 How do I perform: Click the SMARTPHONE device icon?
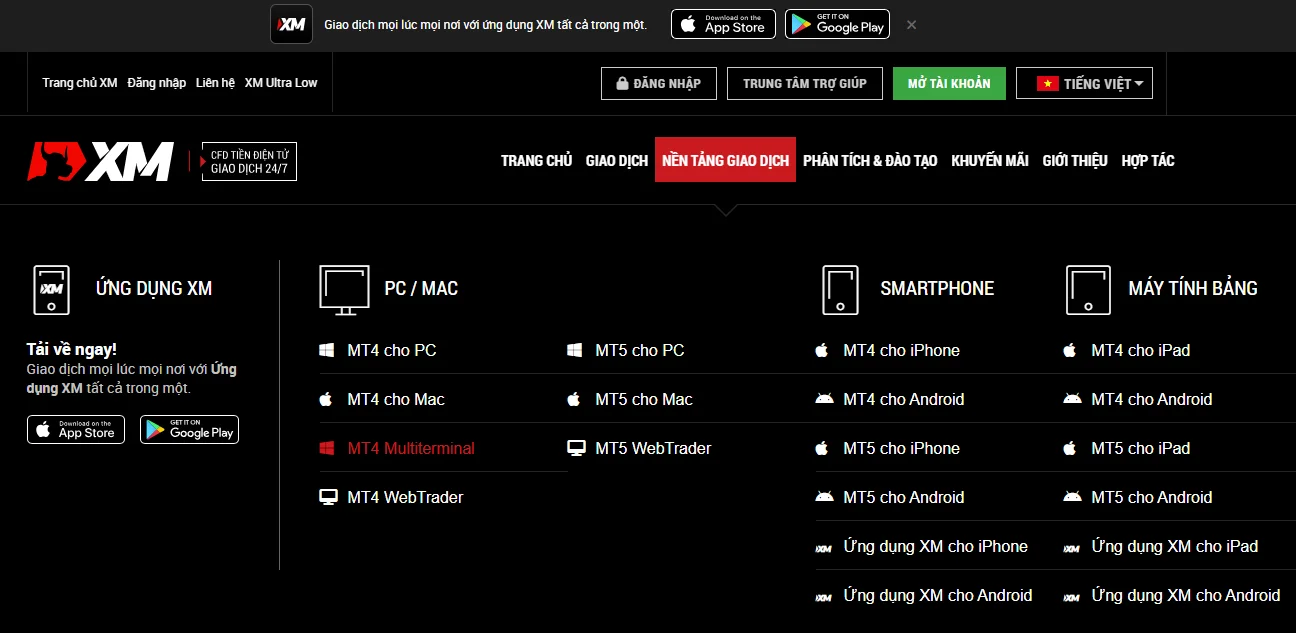[x=841, y=290]
